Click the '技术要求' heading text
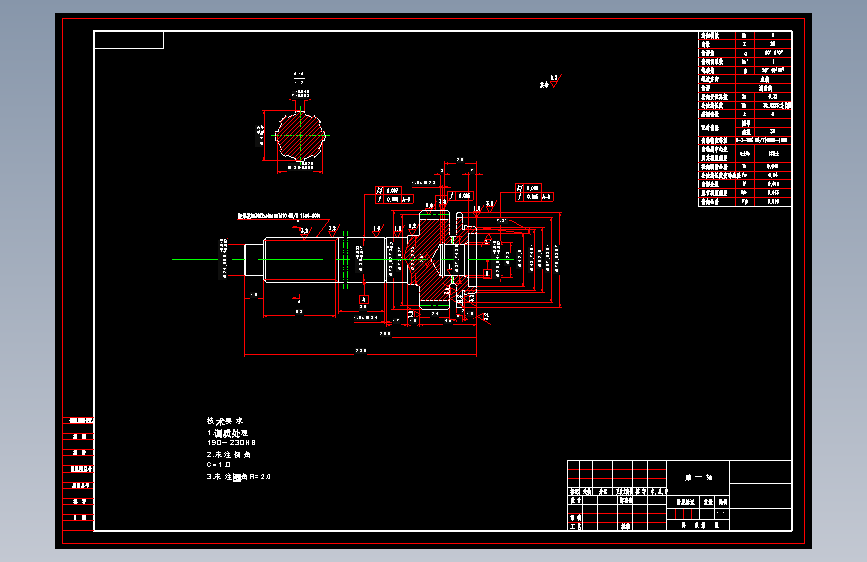This screenshot has height=562, width=867. point(224,421)
